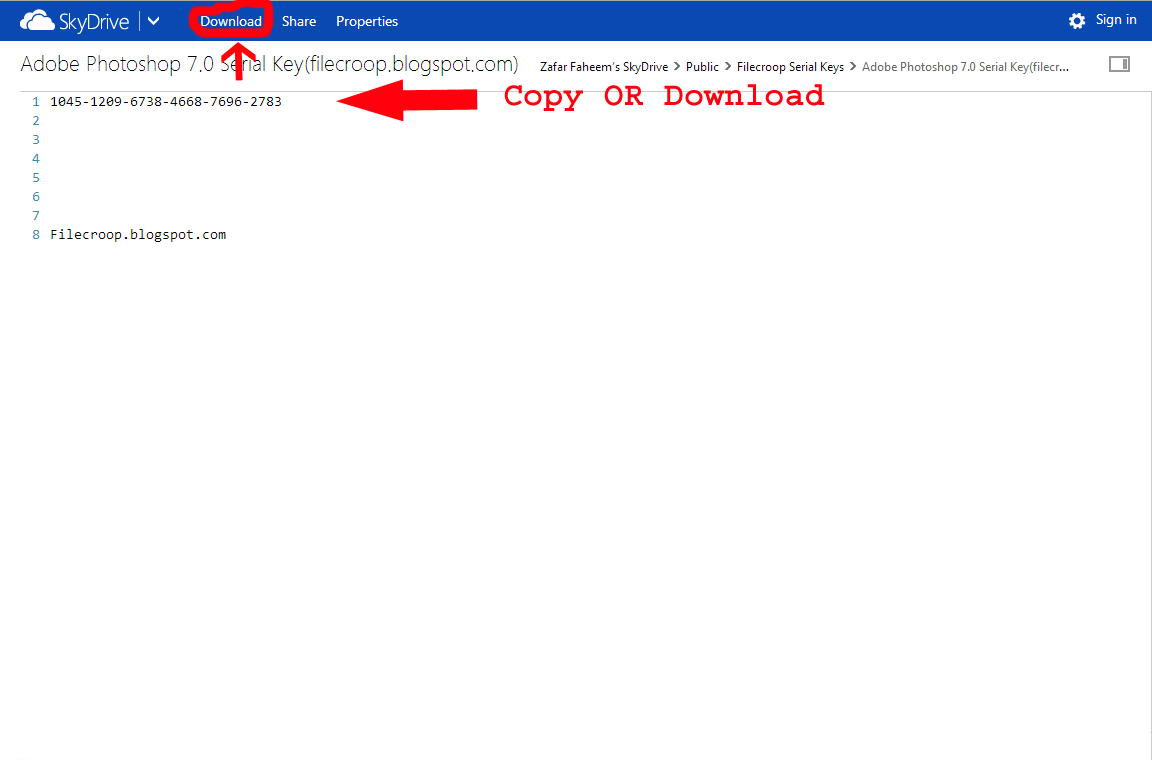Click line number 5 in the gutter
This screenshot has width=1152, height=760.
[36, 177]
